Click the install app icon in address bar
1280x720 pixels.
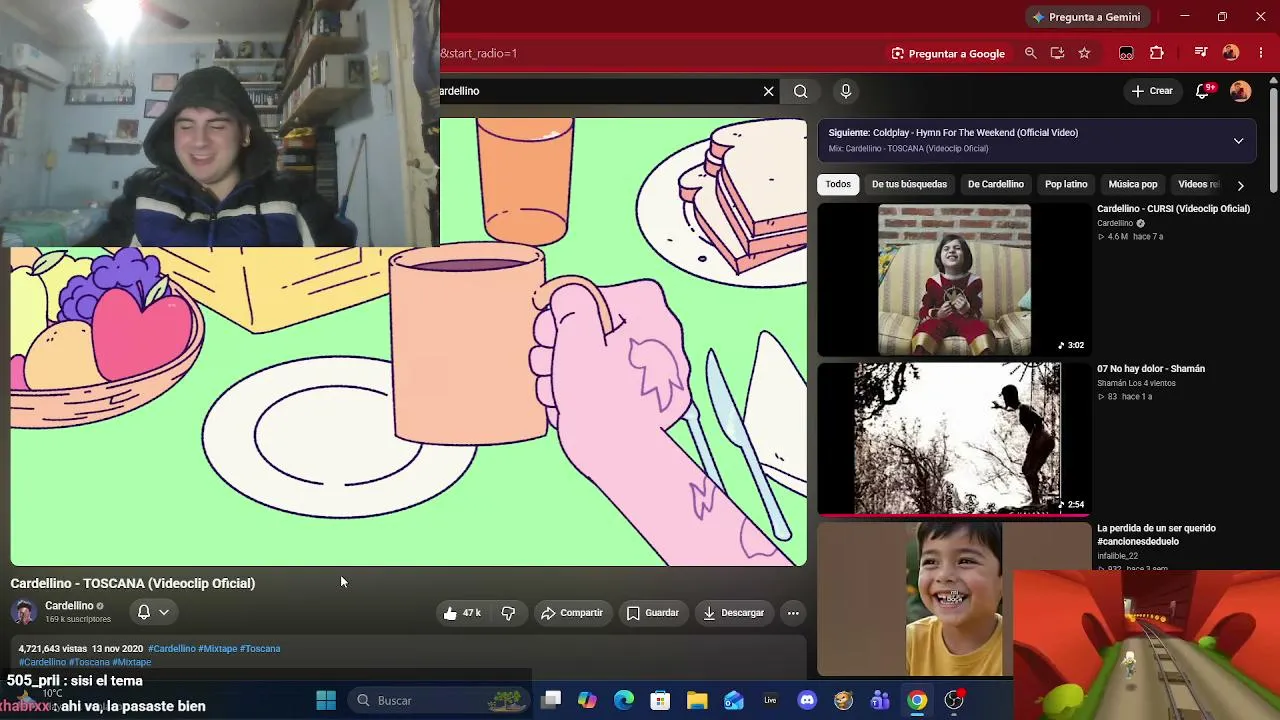point(1057,53)
